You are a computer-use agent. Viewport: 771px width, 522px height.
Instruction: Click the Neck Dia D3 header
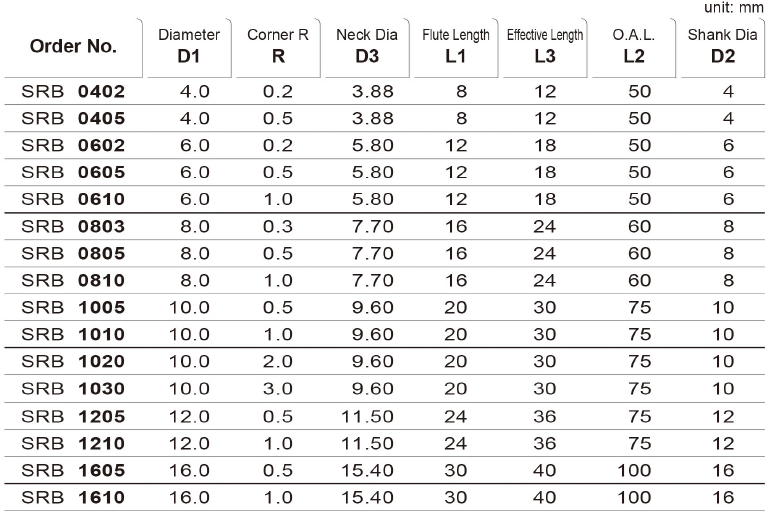point(367,46)
